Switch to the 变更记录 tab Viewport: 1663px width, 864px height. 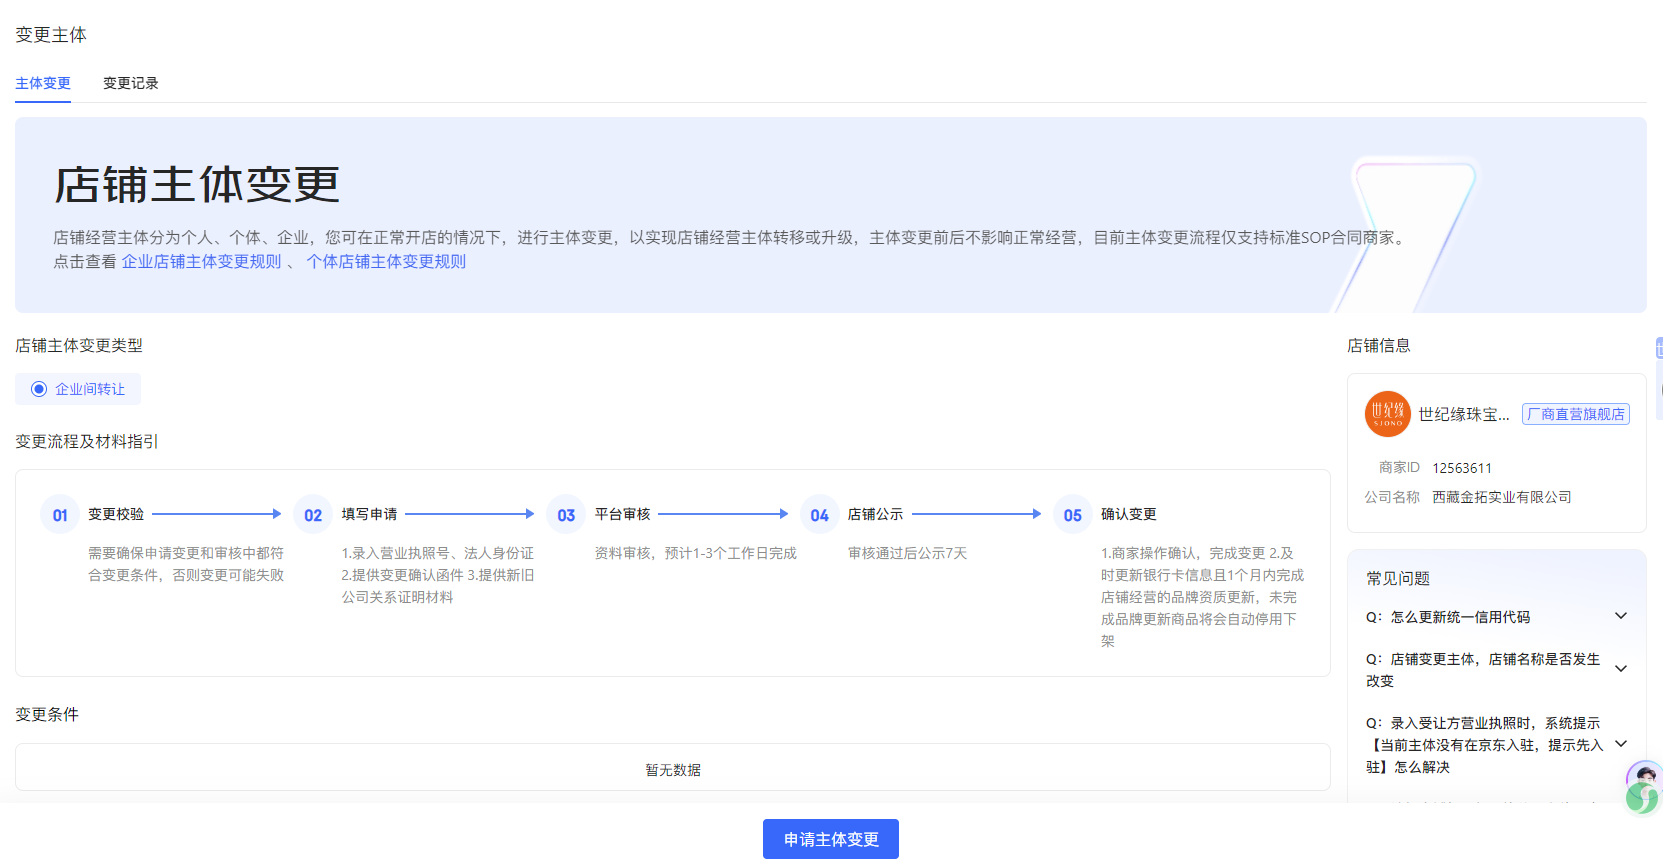coord(130,83)
